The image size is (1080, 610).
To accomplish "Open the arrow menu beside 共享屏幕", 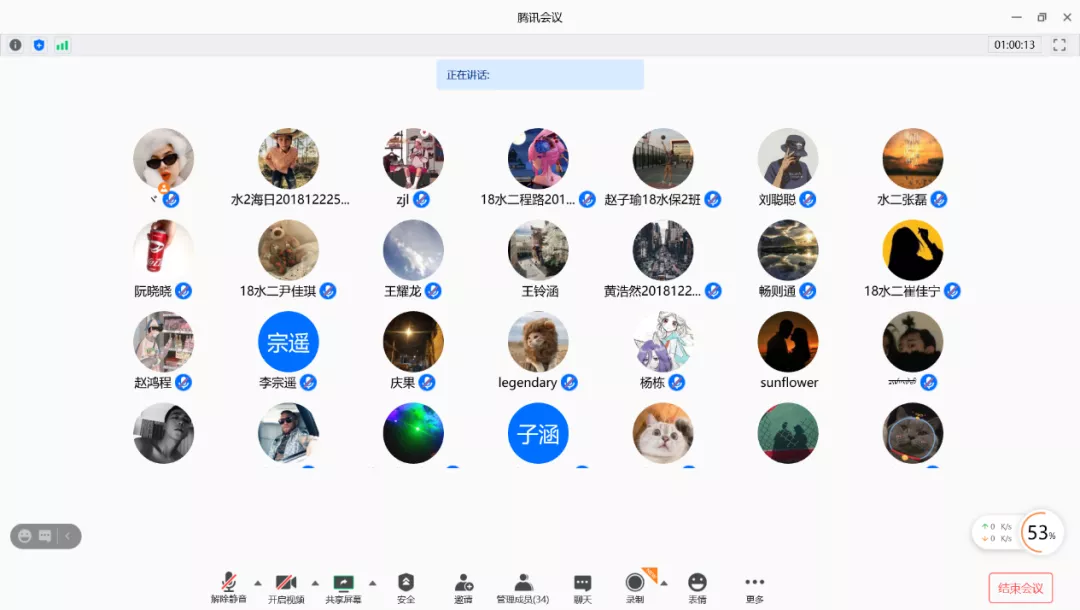I will click(372, 582).
